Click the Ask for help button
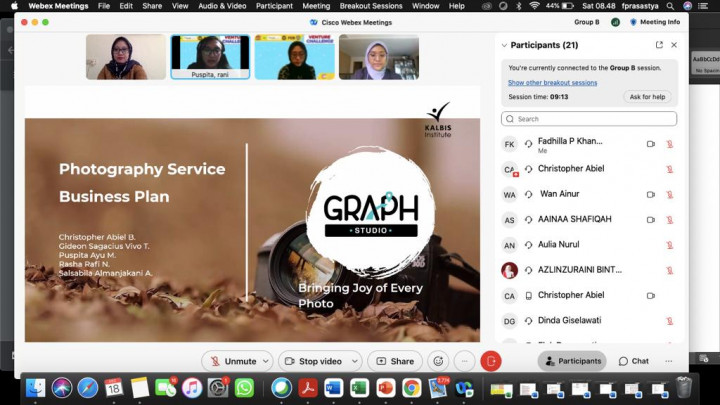 [x=646, y=97]
